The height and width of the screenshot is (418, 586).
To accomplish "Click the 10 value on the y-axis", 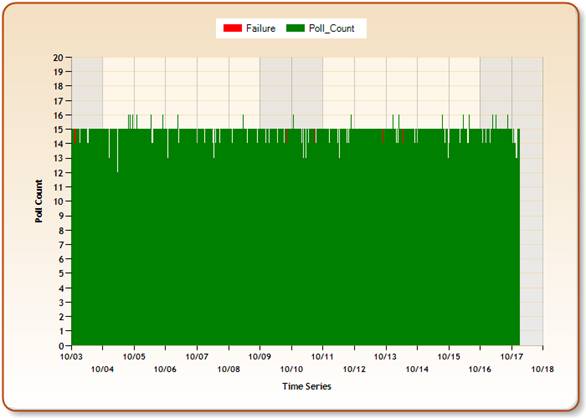I will coord(58,201).
